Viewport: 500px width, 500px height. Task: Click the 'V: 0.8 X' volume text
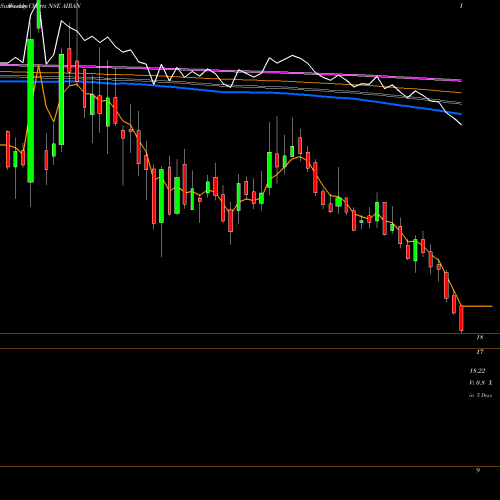pos(481,383)
